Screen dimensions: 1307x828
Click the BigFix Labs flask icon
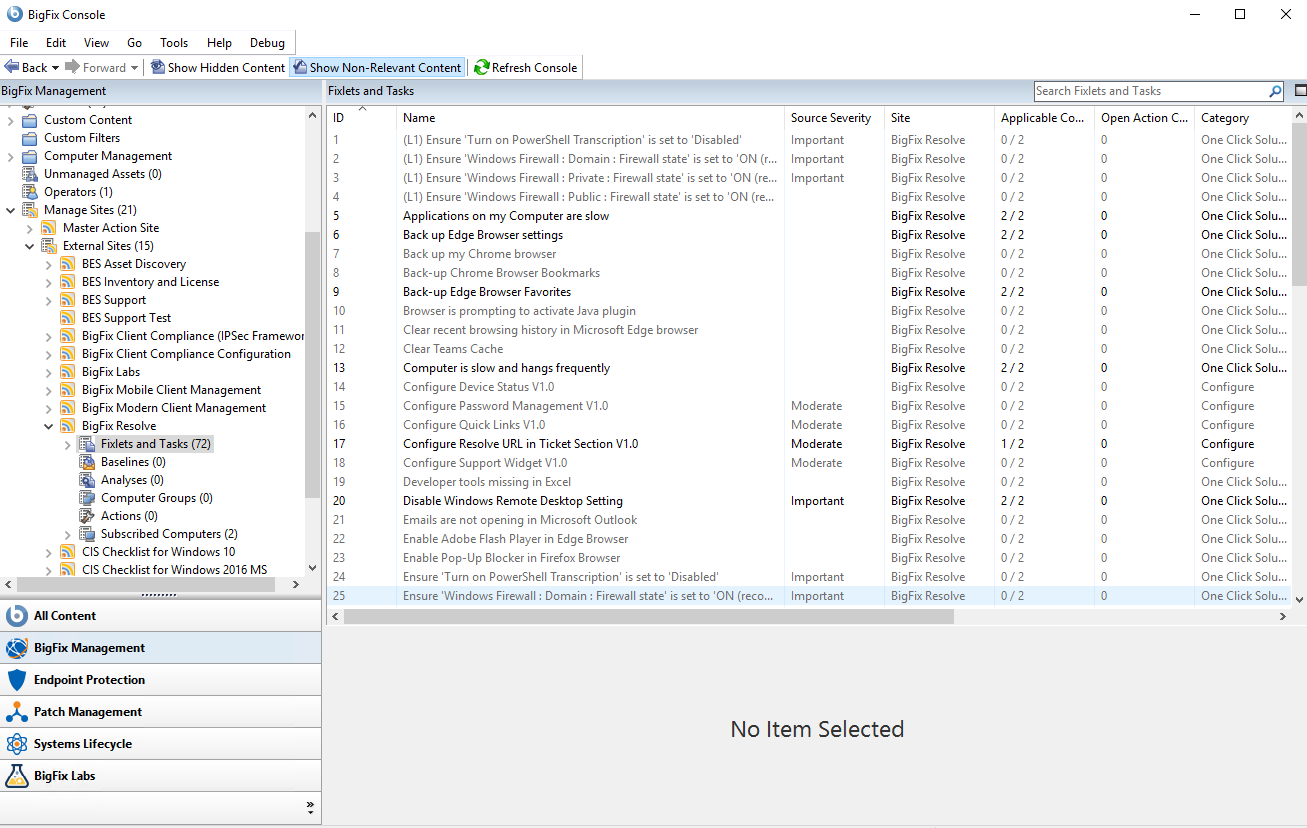(16, 776)
